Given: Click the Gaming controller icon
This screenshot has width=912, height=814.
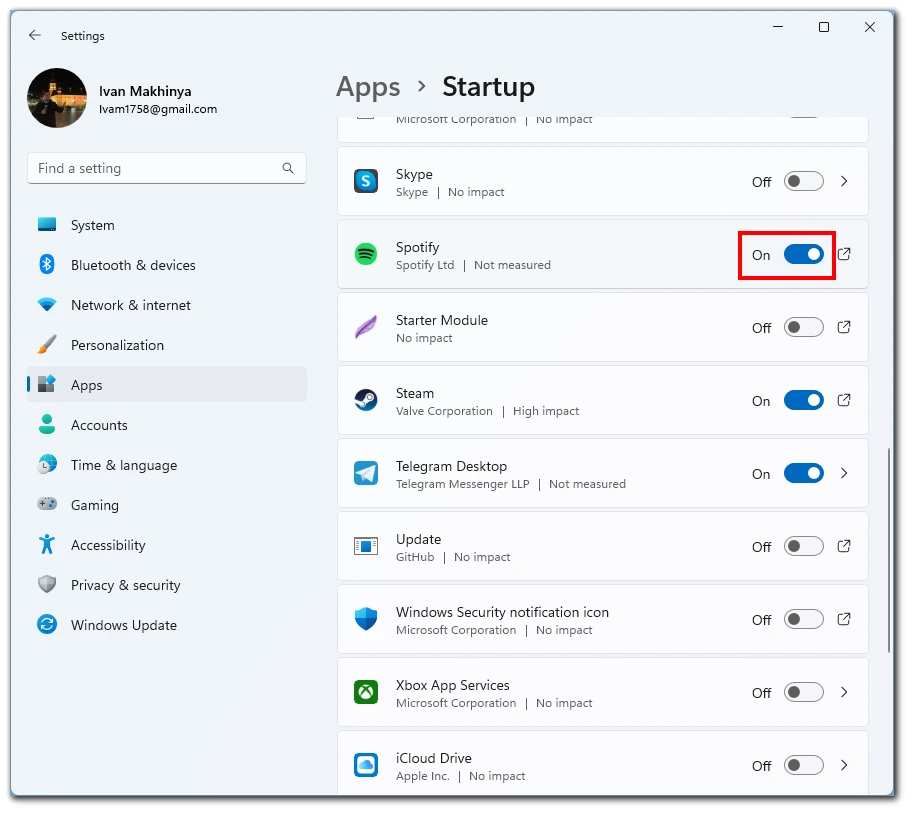Looking at the screenshot, I should pyautogui.click(x=47, y=504).
